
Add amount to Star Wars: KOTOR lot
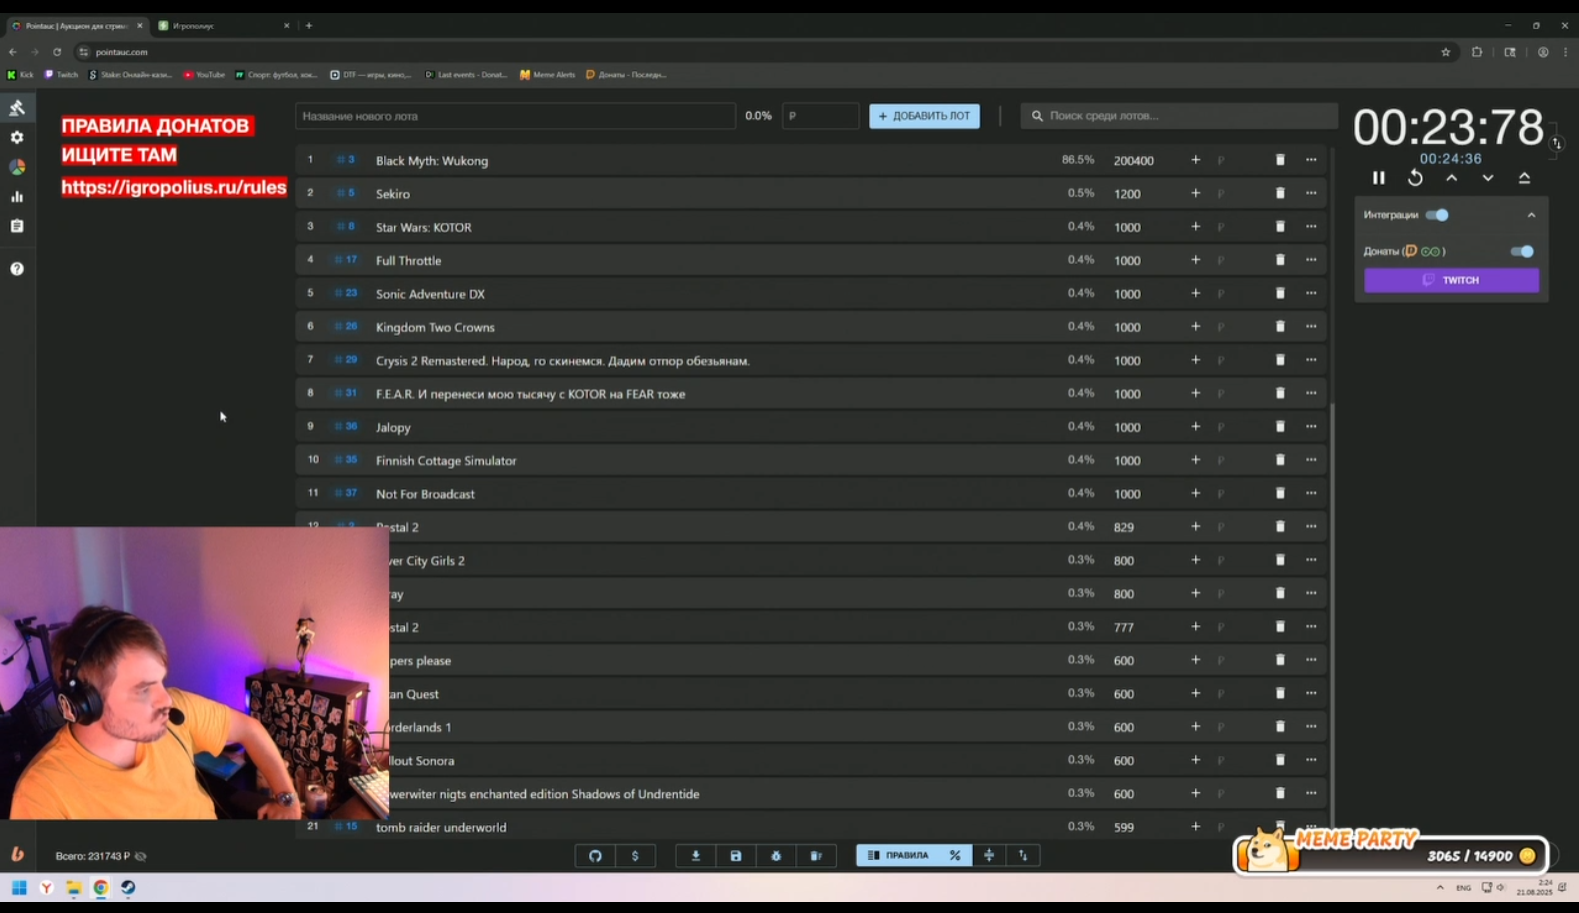coord(1195,227)
